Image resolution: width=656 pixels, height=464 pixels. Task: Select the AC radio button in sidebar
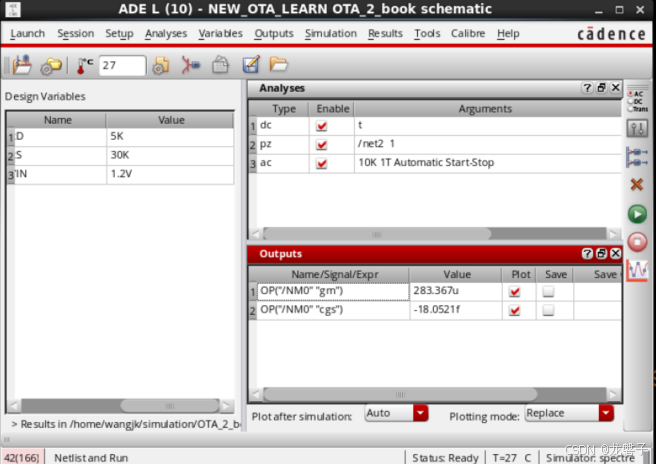point(630,94)
